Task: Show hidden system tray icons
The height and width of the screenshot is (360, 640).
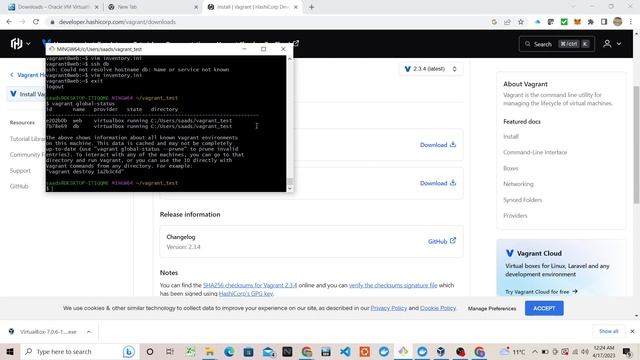Action: (535, 351)
